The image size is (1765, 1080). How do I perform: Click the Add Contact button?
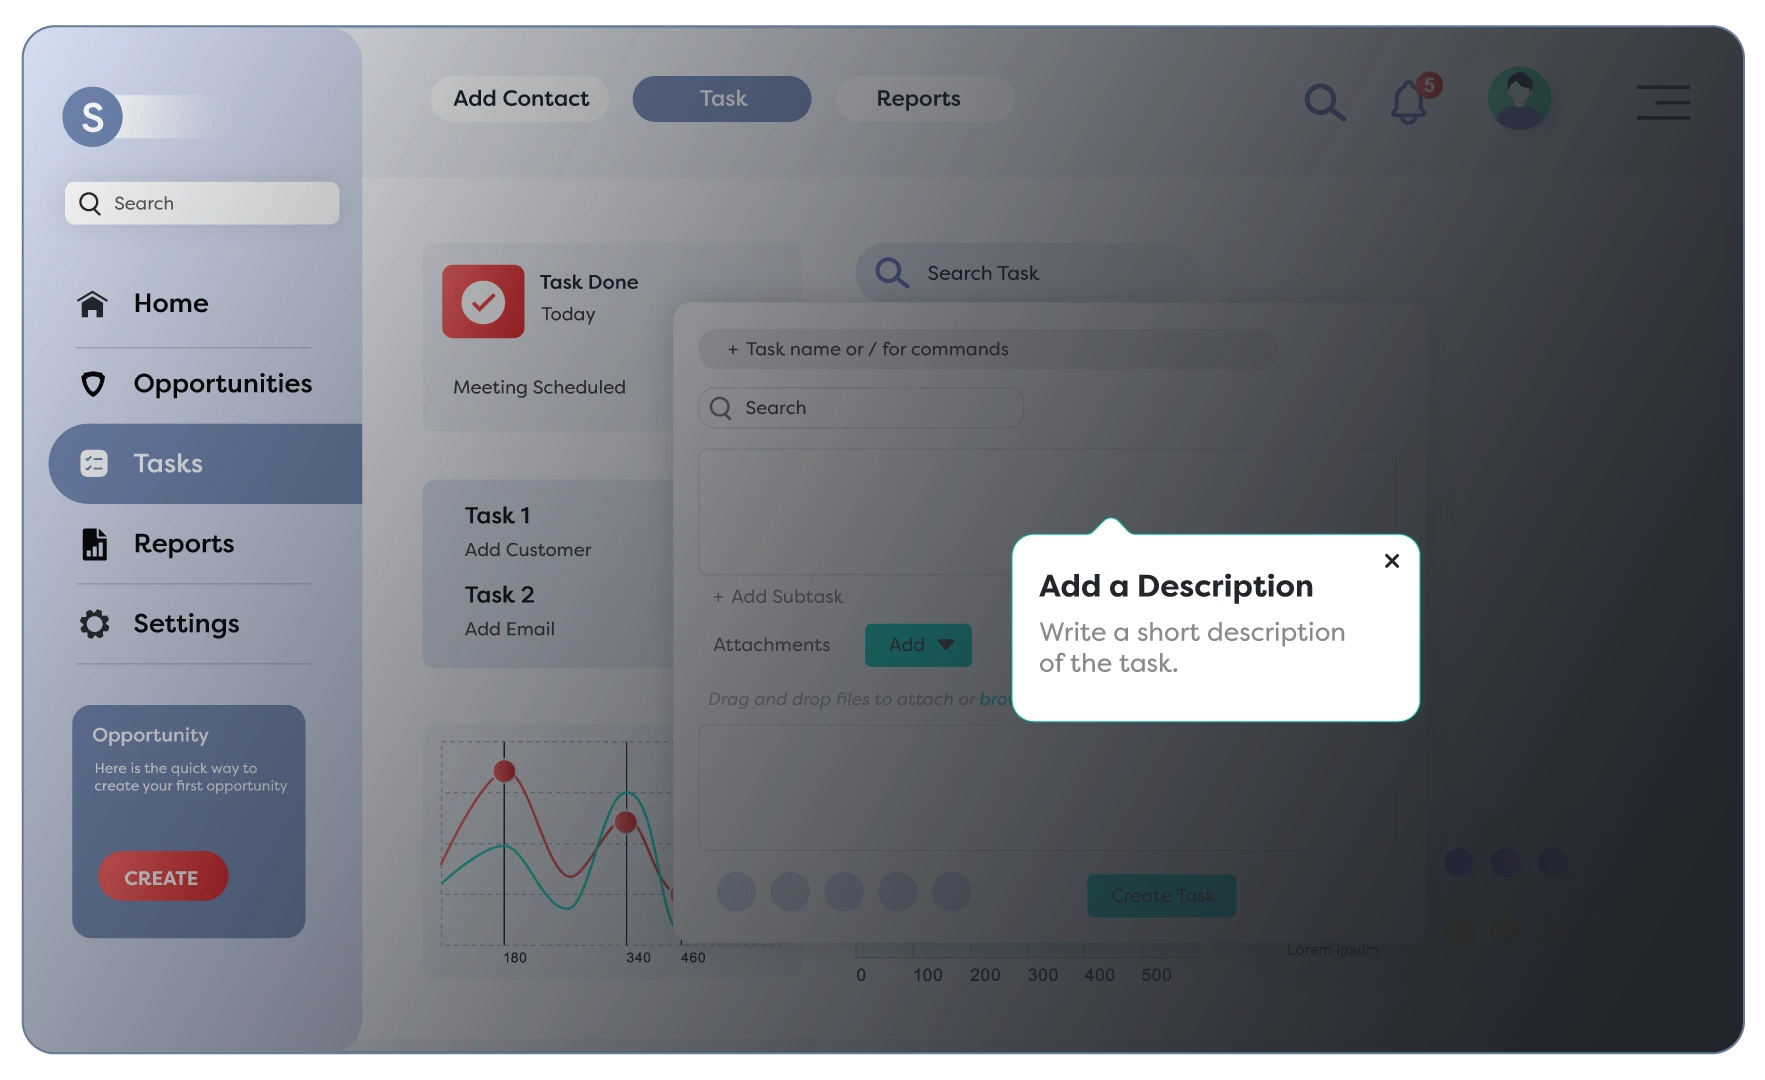click(x=519, y=98)
